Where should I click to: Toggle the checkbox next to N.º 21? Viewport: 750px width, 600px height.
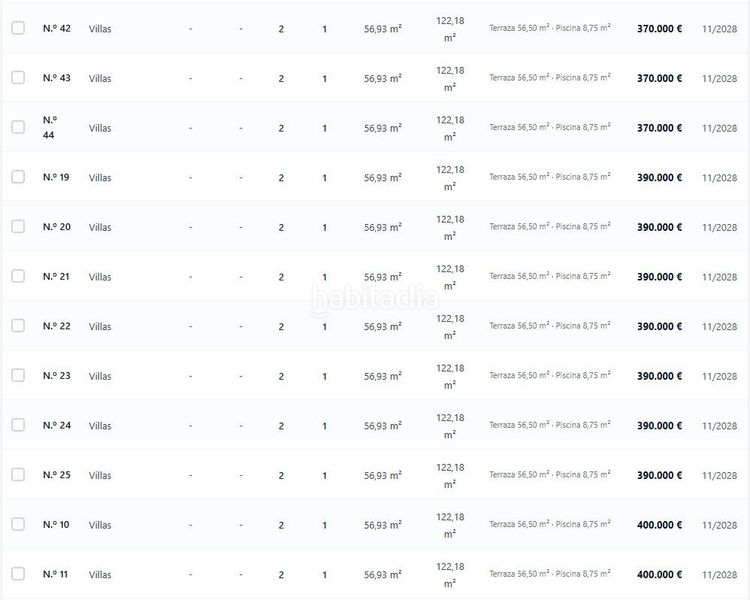pyautogui.click(x=18, y=276)
